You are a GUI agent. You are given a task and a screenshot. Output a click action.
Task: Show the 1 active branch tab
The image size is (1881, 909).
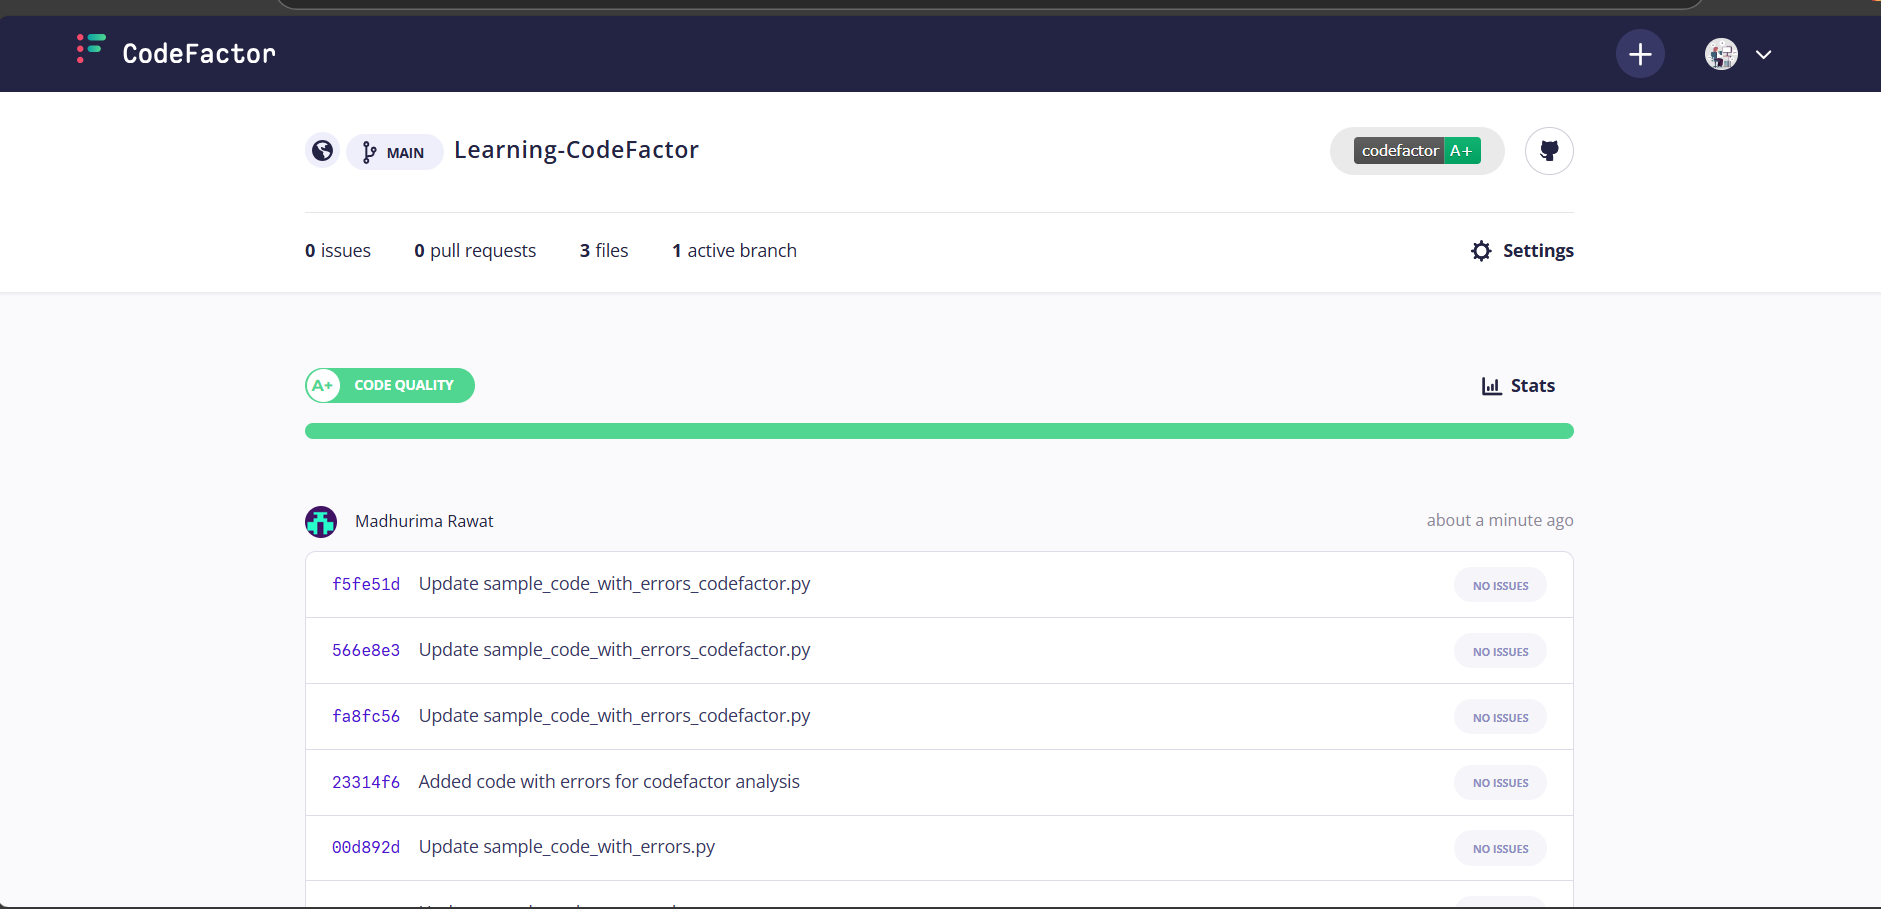pos(734,251)
